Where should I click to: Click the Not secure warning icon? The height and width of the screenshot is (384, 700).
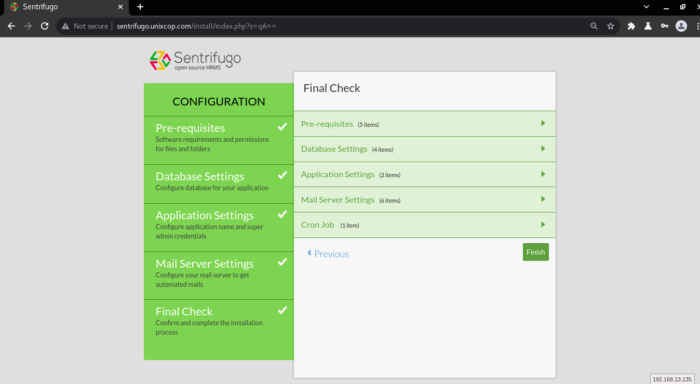pyautogui.click(x=65, y=26)
